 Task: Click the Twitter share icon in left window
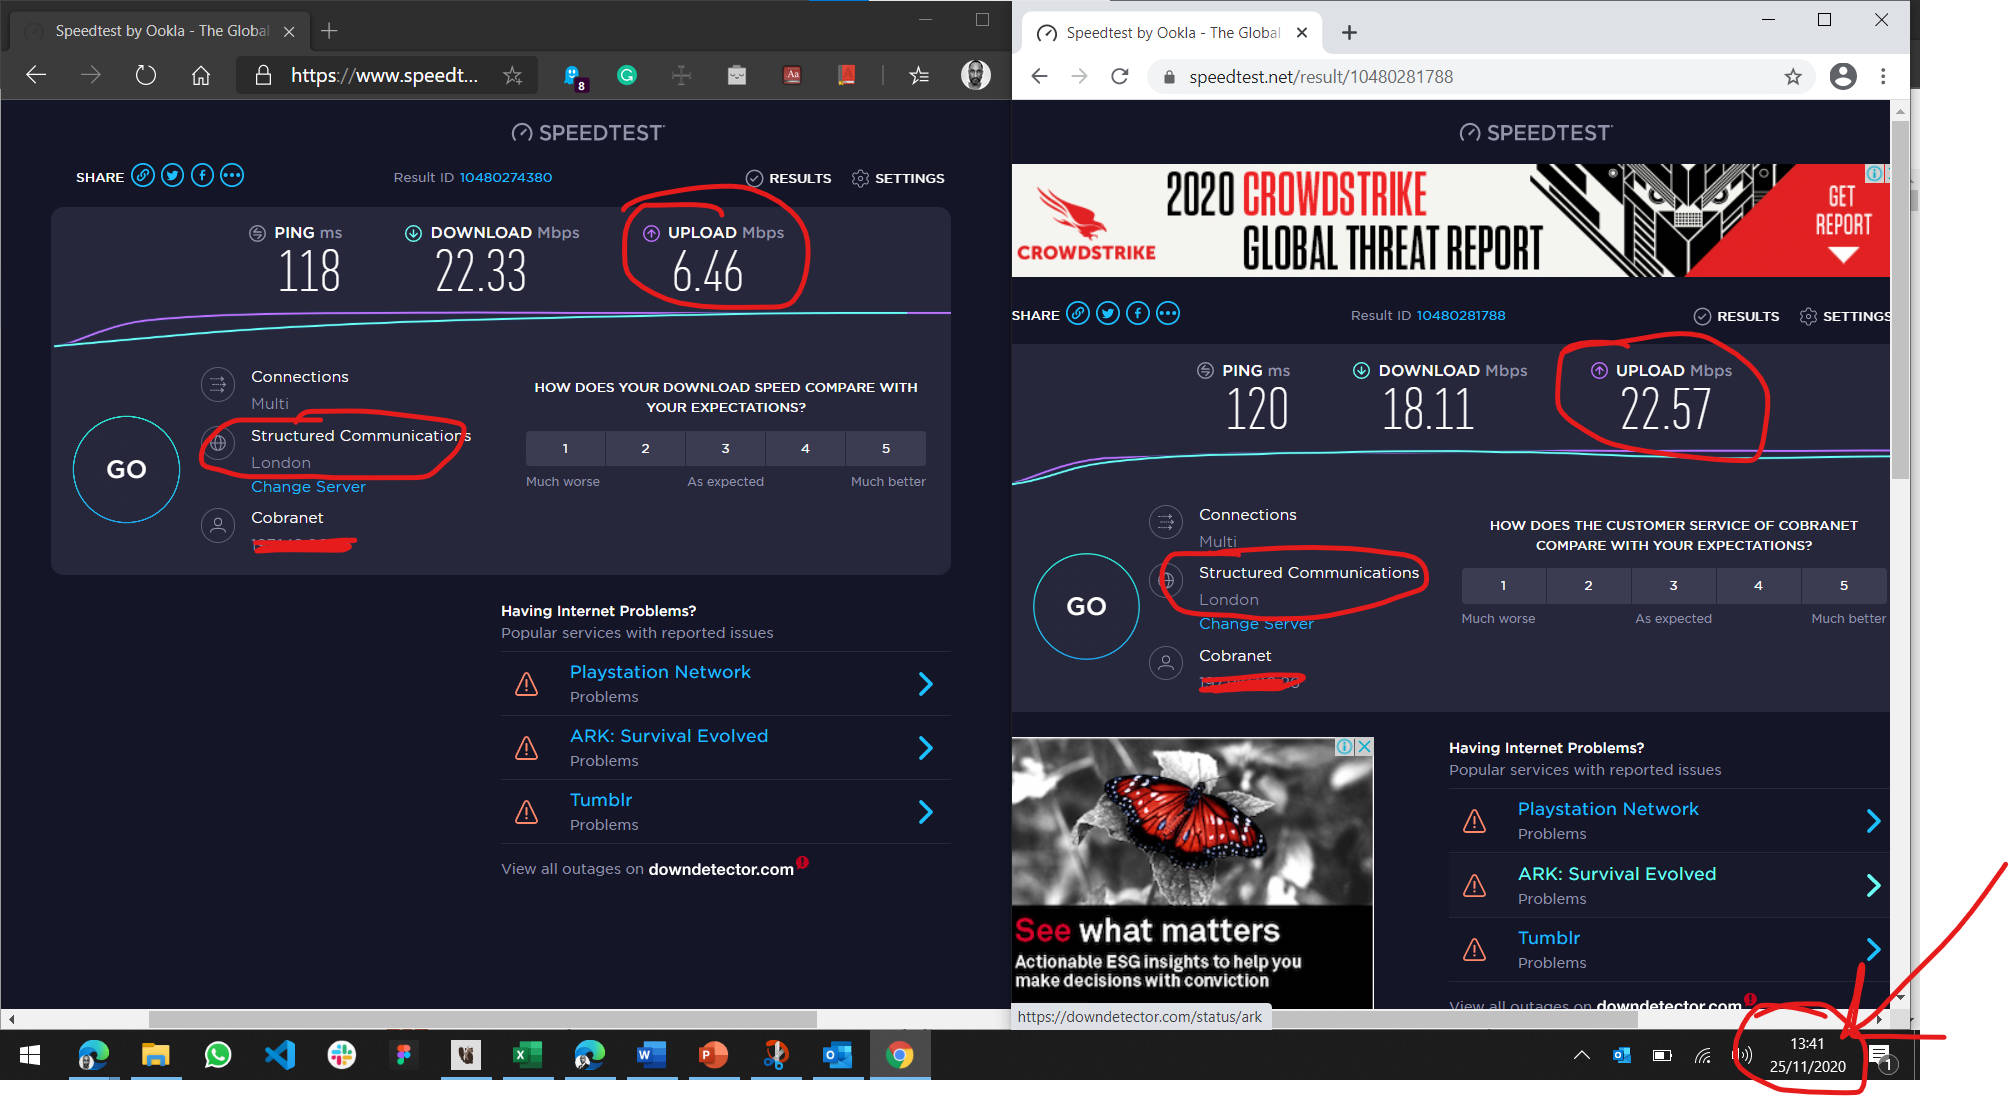173,176
